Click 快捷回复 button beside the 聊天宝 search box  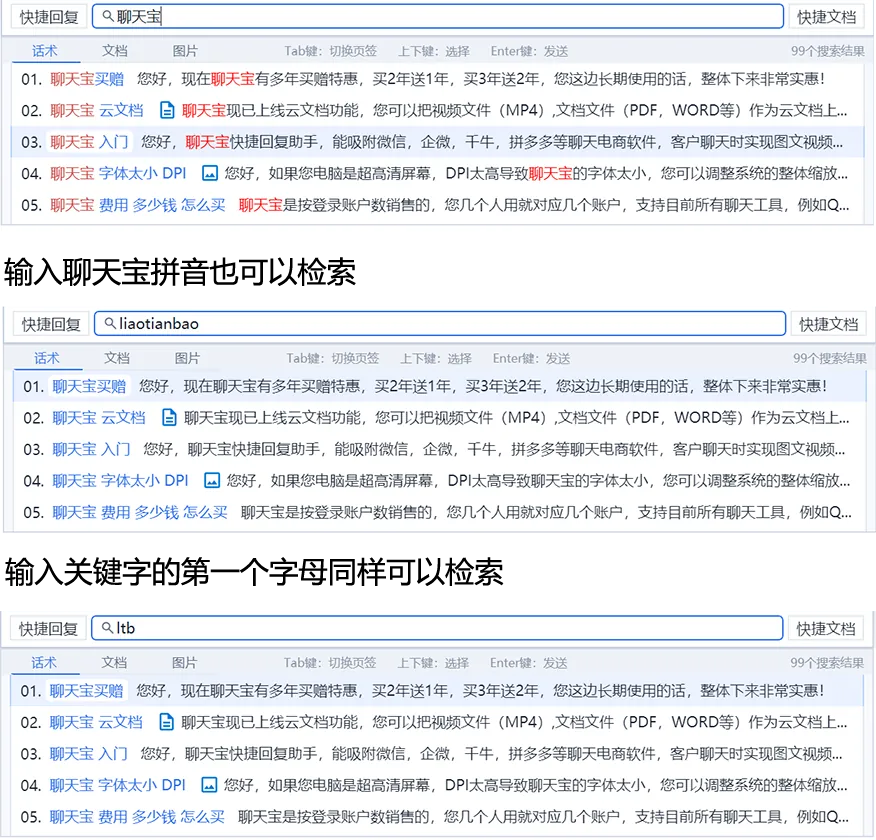(x=49, y=17)
